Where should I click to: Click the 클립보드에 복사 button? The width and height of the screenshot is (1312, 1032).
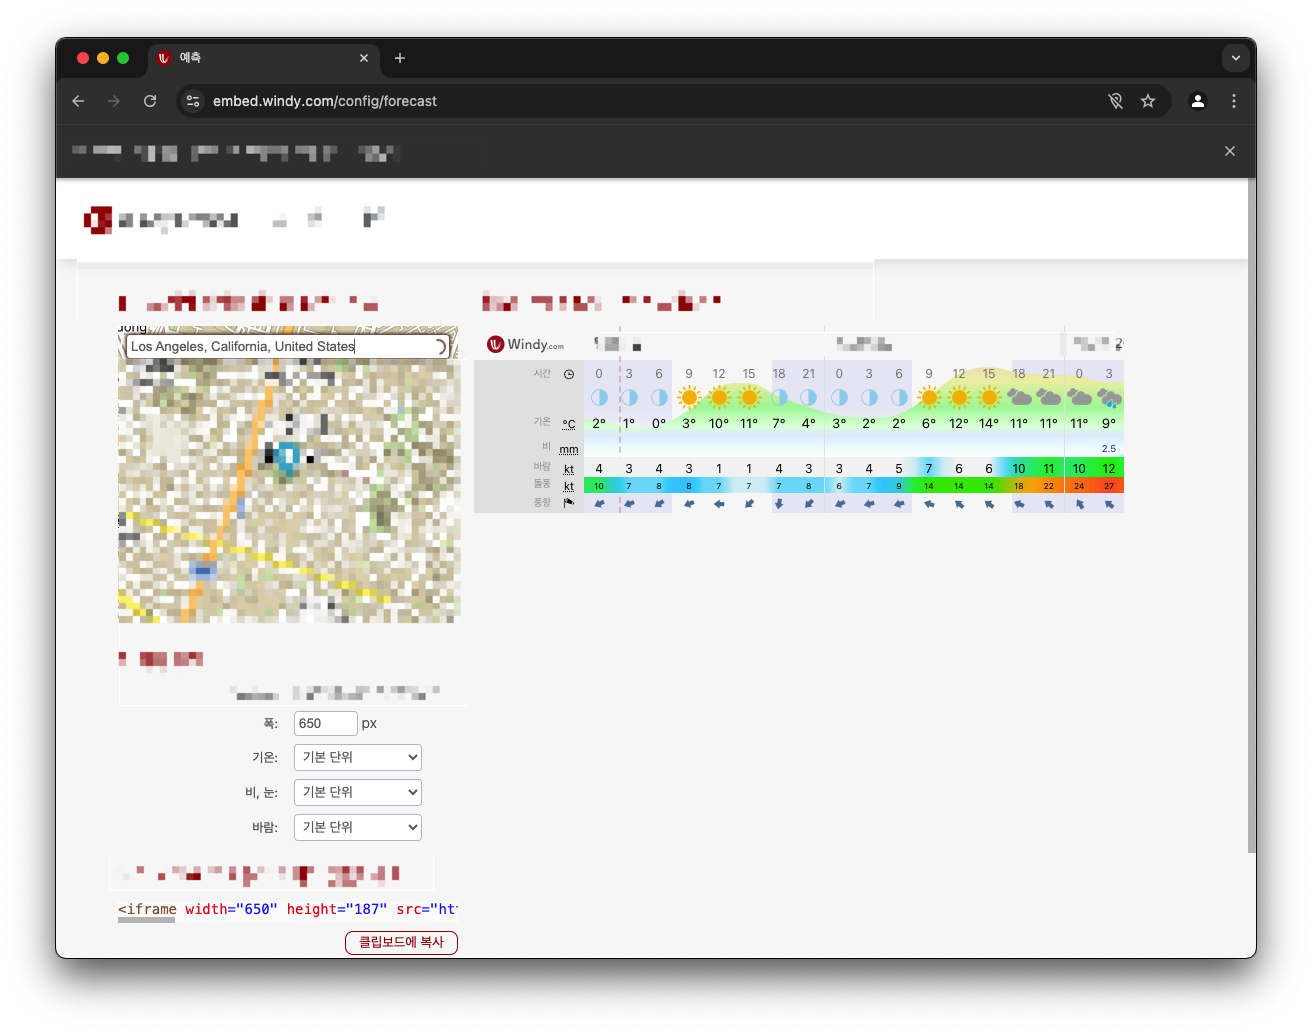401,943
